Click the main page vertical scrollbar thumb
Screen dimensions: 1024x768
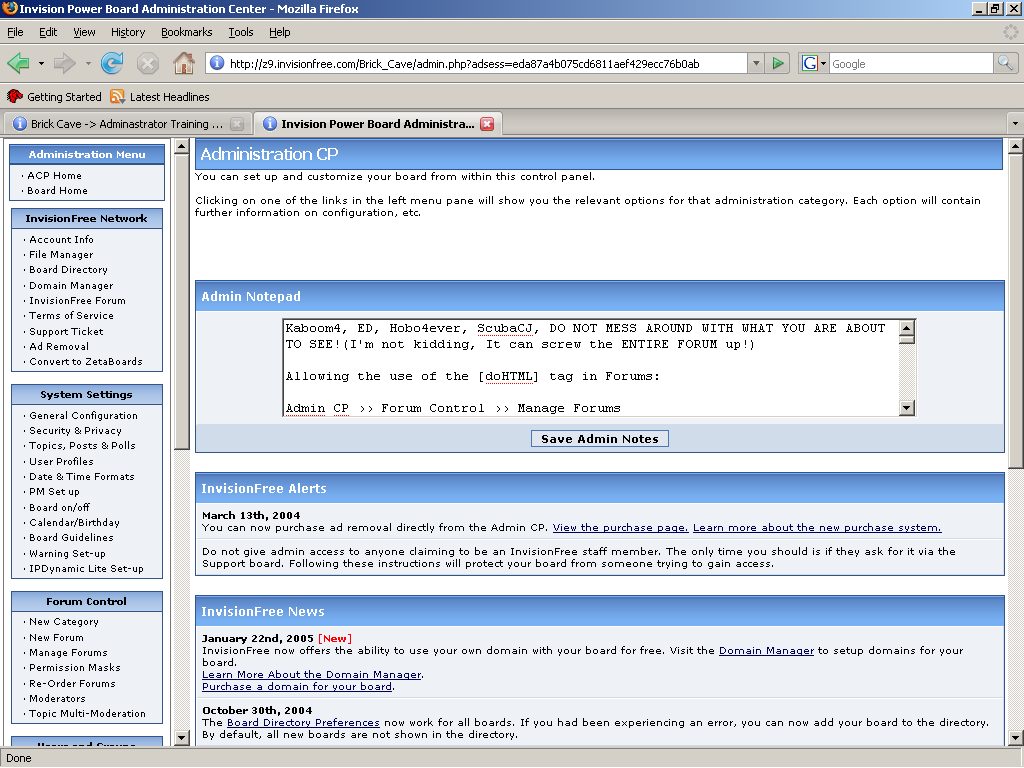click(x=1016, y=311)
